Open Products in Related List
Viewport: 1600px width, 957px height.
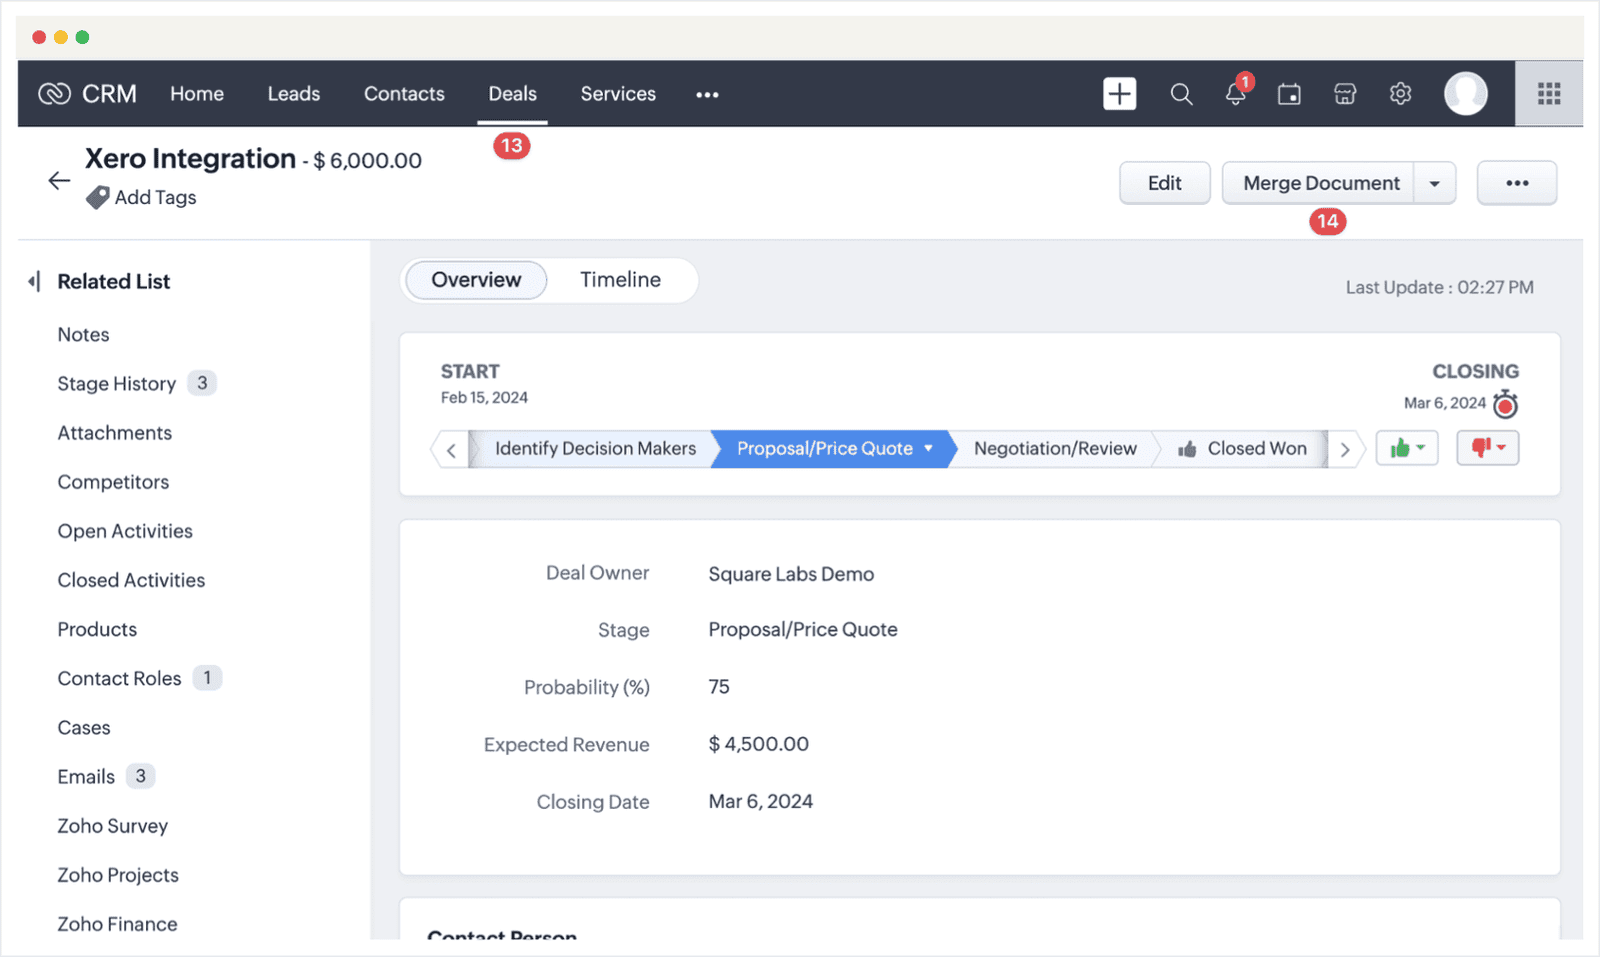click(x=97, y=629)
